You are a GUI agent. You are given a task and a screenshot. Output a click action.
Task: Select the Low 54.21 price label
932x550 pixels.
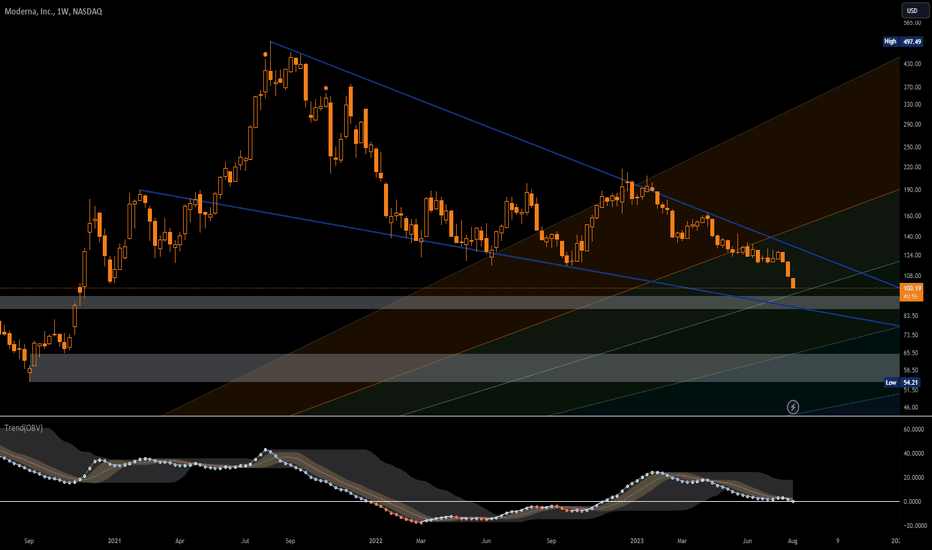903,382
